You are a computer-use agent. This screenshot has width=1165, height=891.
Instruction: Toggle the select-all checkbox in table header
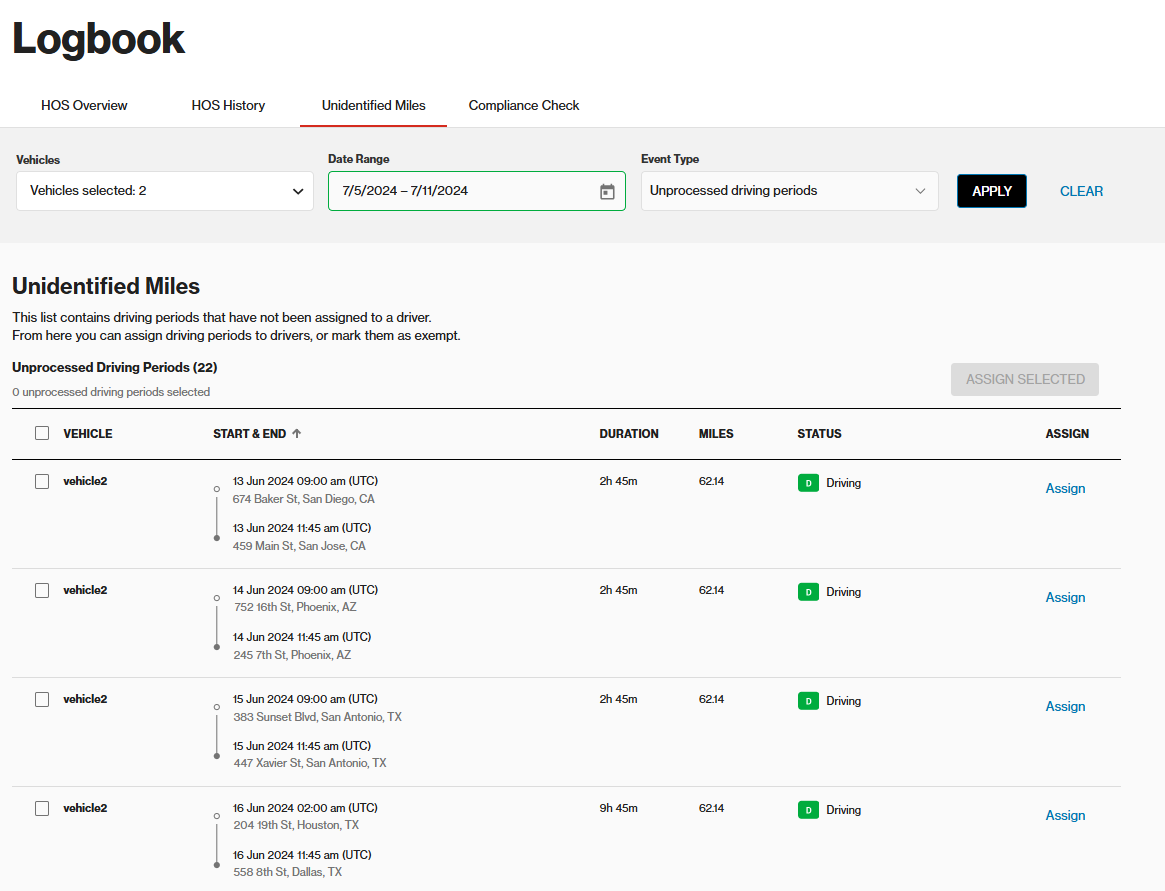pyautogui.click(x=42, y=434)
